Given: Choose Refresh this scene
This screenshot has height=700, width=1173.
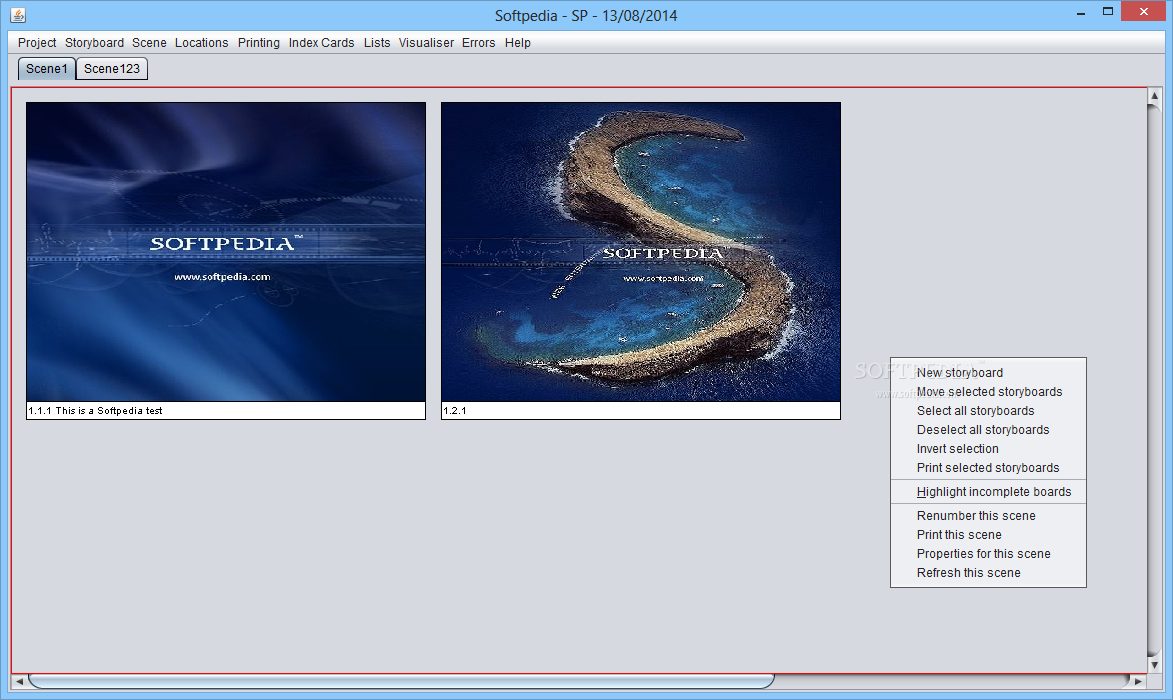Looking at the screenshot, I should 988,573.
